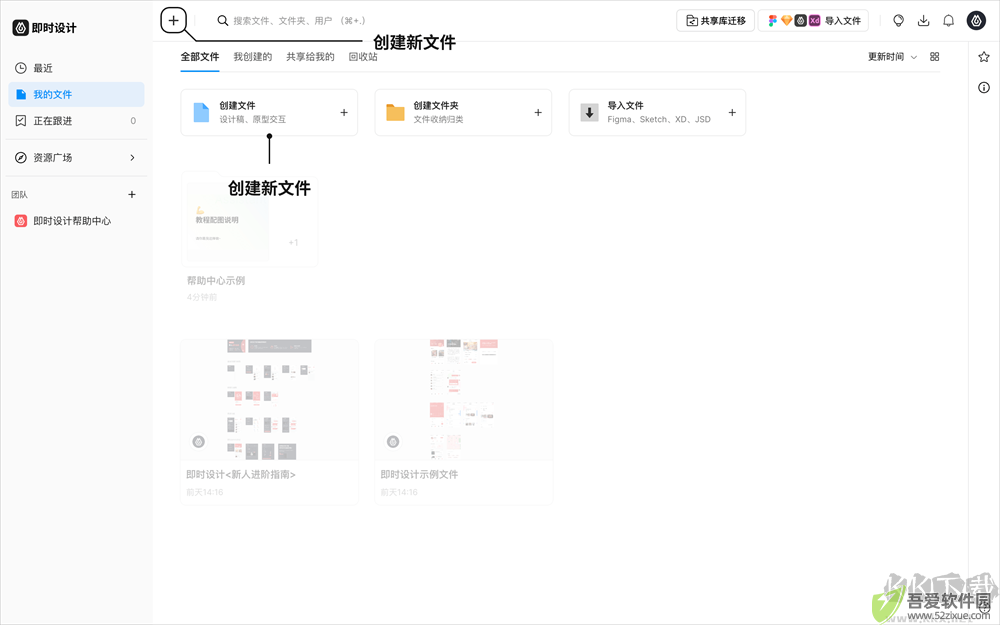The width and height of the screenshot is (1000, 625).
Task: Switch to 我创建的 tab
Action: pyautogui.click(x=253, y=57)
